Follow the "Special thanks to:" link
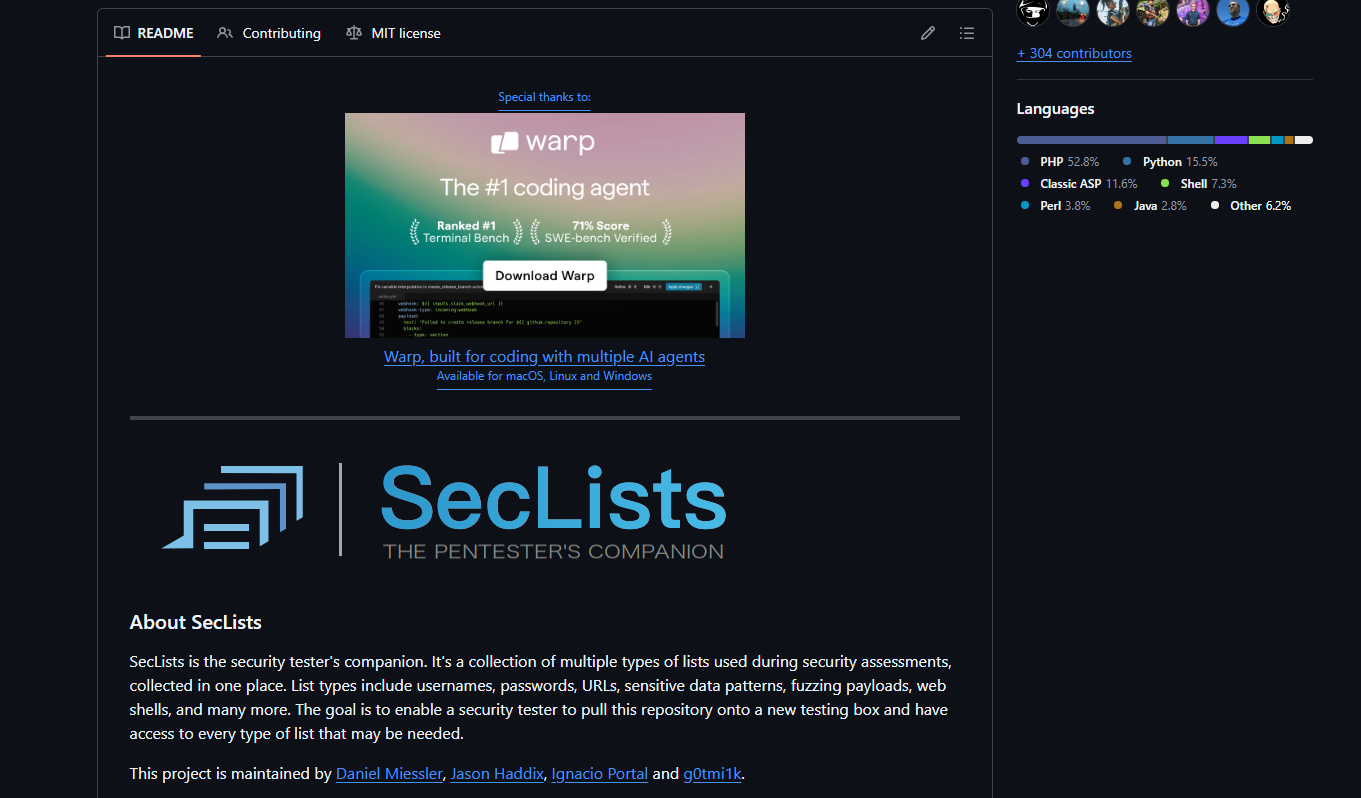Screen dimensions: 1361x798 point(545,97)
